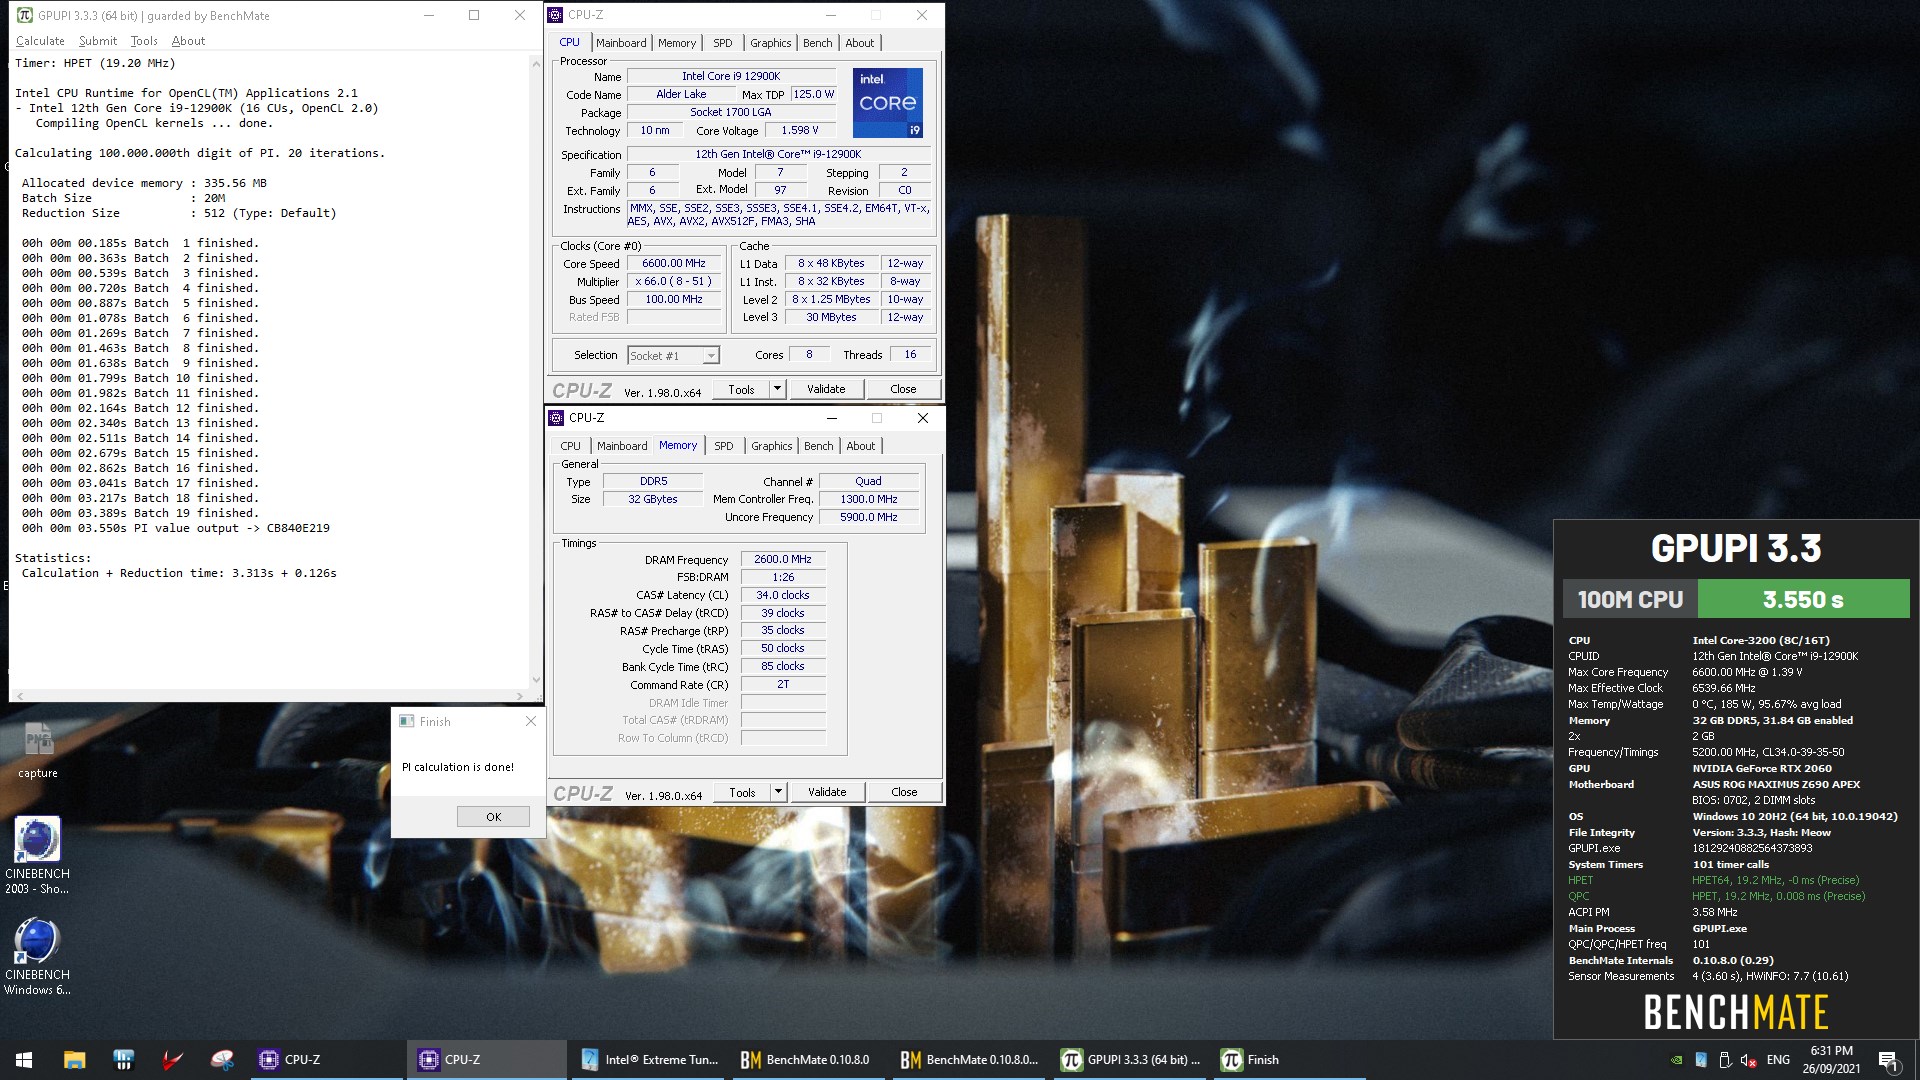This screenshot has width=1920, height=1080.
Task: Activate second CPU-Z taskbar button
Action: 487,1060
